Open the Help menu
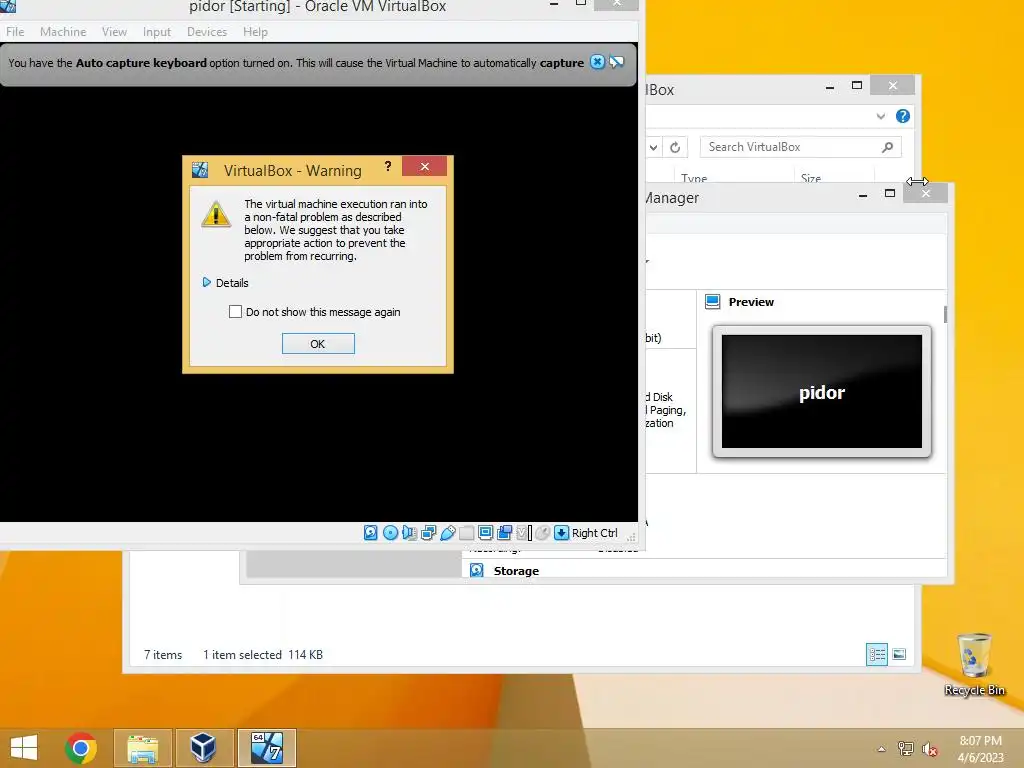Image resolution: width=1024 pixels, height=768 pixels. pyautogui.click(x=255, y=31)
